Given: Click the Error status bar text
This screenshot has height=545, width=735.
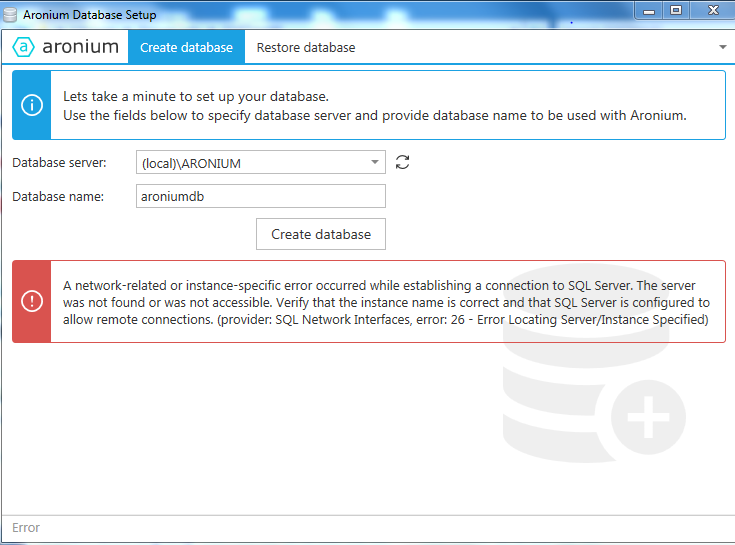Looking at the screenshot, I should [26, 528].
